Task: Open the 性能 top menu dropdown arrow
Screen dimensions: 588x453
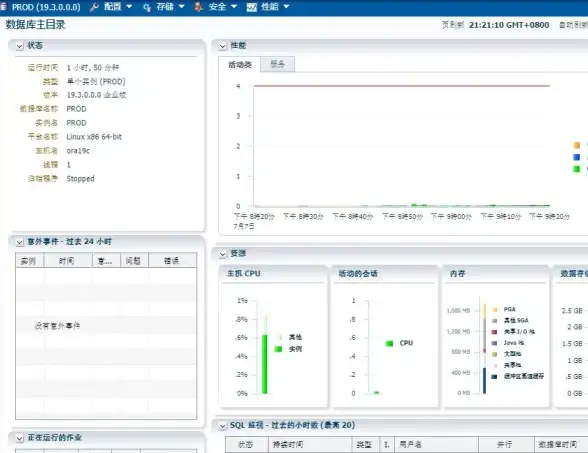Action: click(x=286, y=7)
